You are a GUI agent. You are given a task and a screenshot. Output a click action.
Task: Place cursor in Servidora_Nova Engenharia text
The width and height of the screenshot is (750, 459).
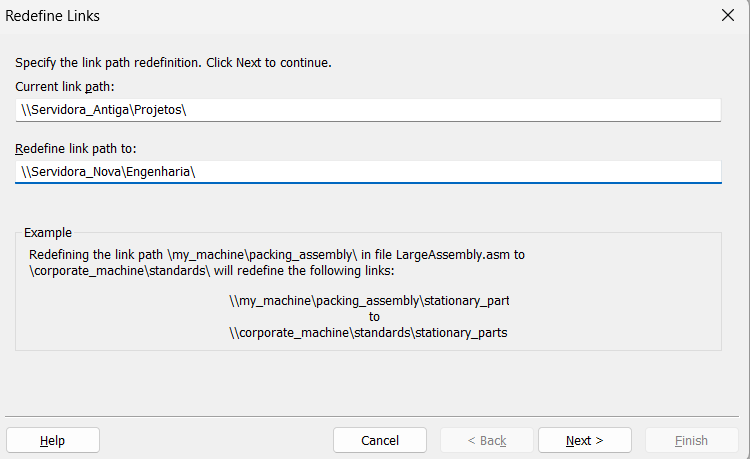pyautogui.click(x=108, y=172)
